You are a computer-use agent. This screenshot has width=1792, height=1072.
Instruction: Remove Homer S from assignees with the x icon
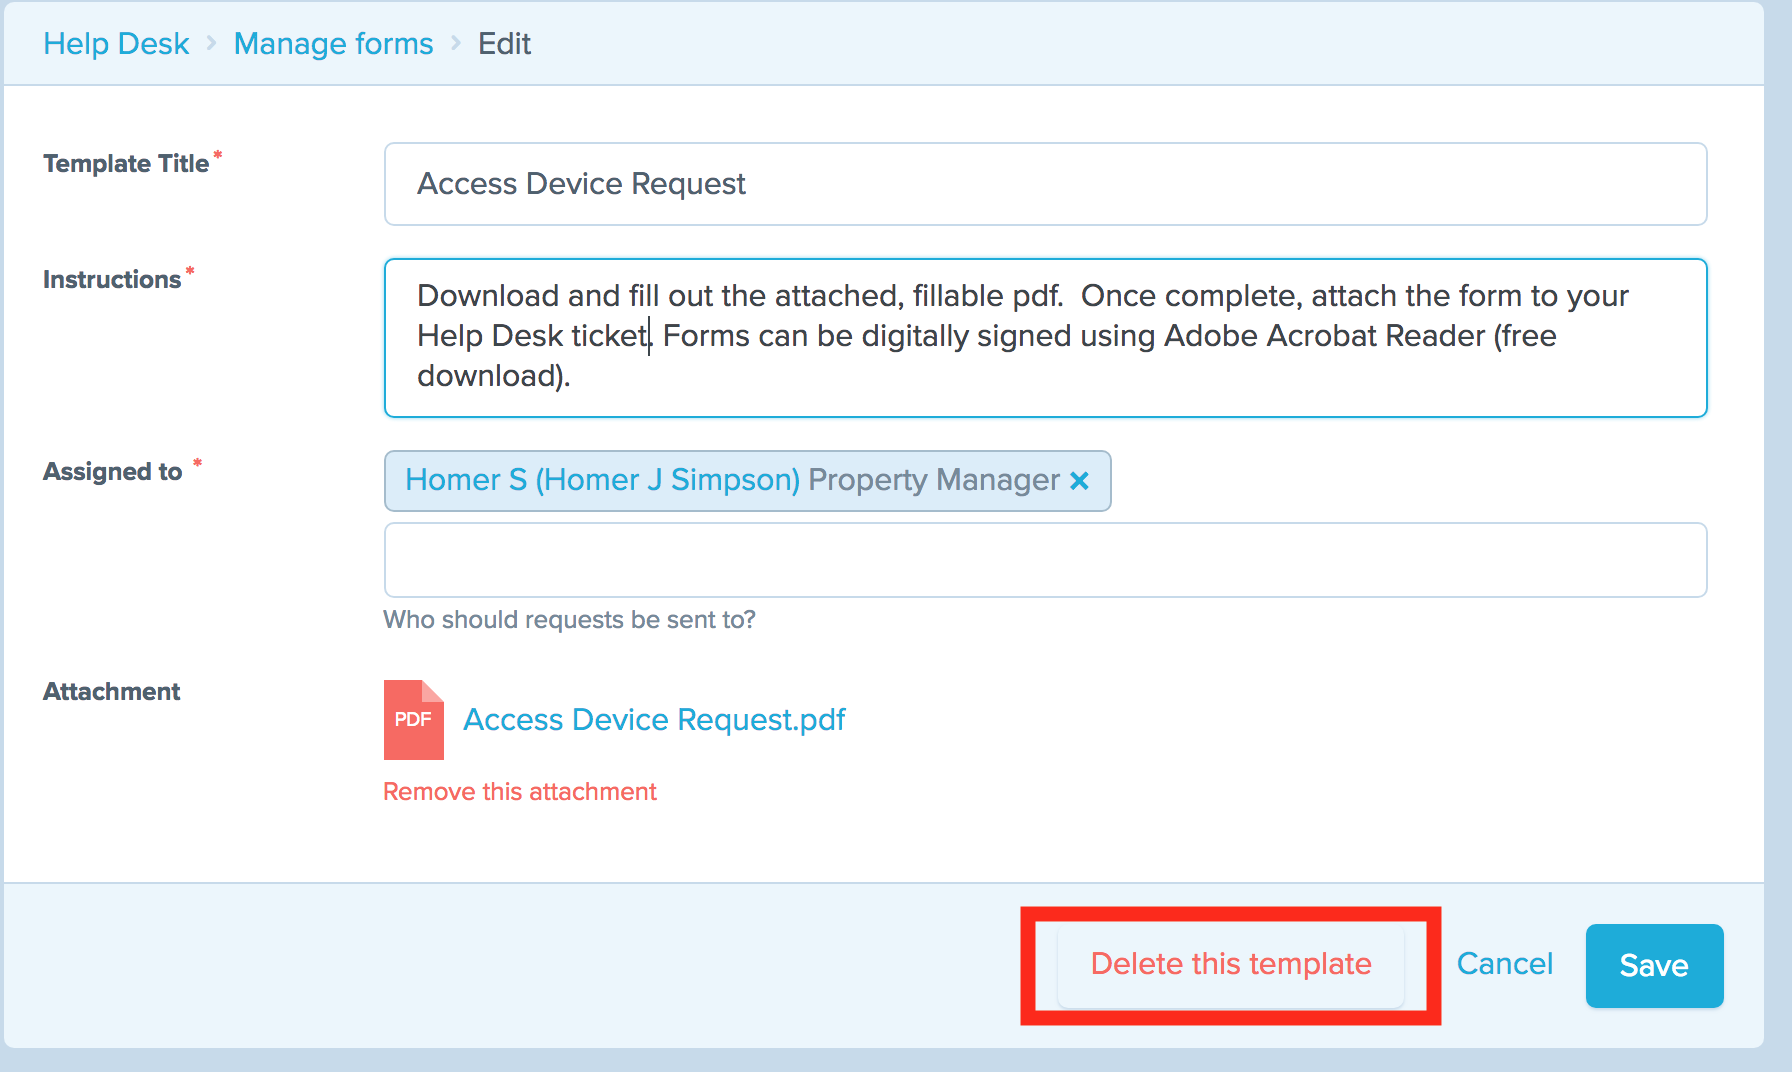point(1079,481)
